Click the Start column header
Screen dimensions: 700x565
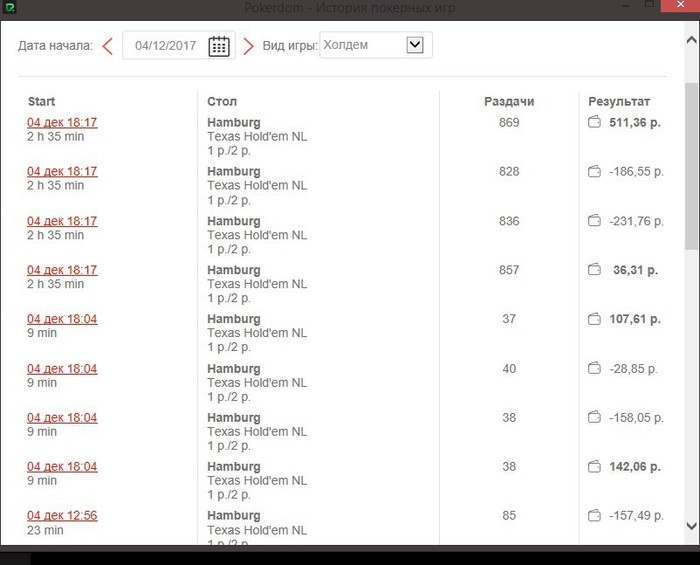(x=42, y=101)
